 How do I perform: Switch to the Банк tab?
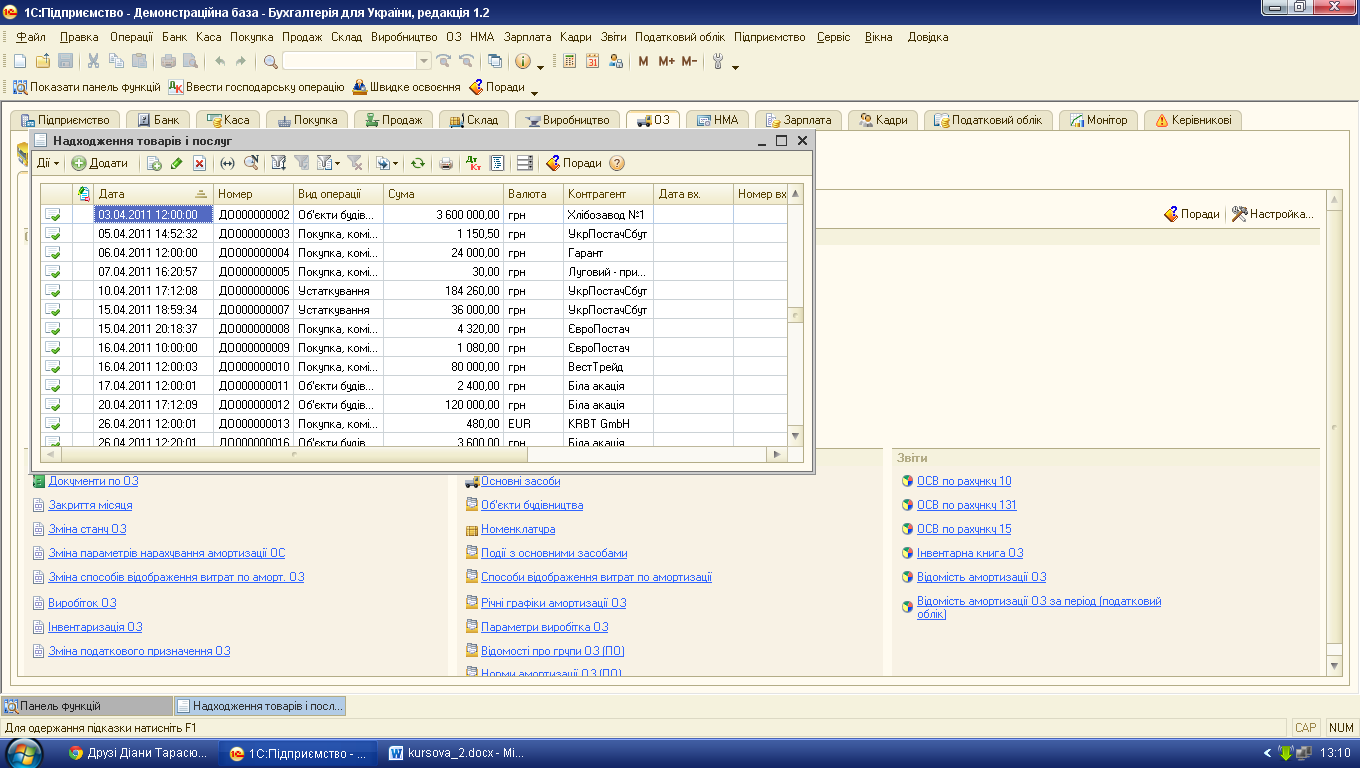[x=157, y=120]
